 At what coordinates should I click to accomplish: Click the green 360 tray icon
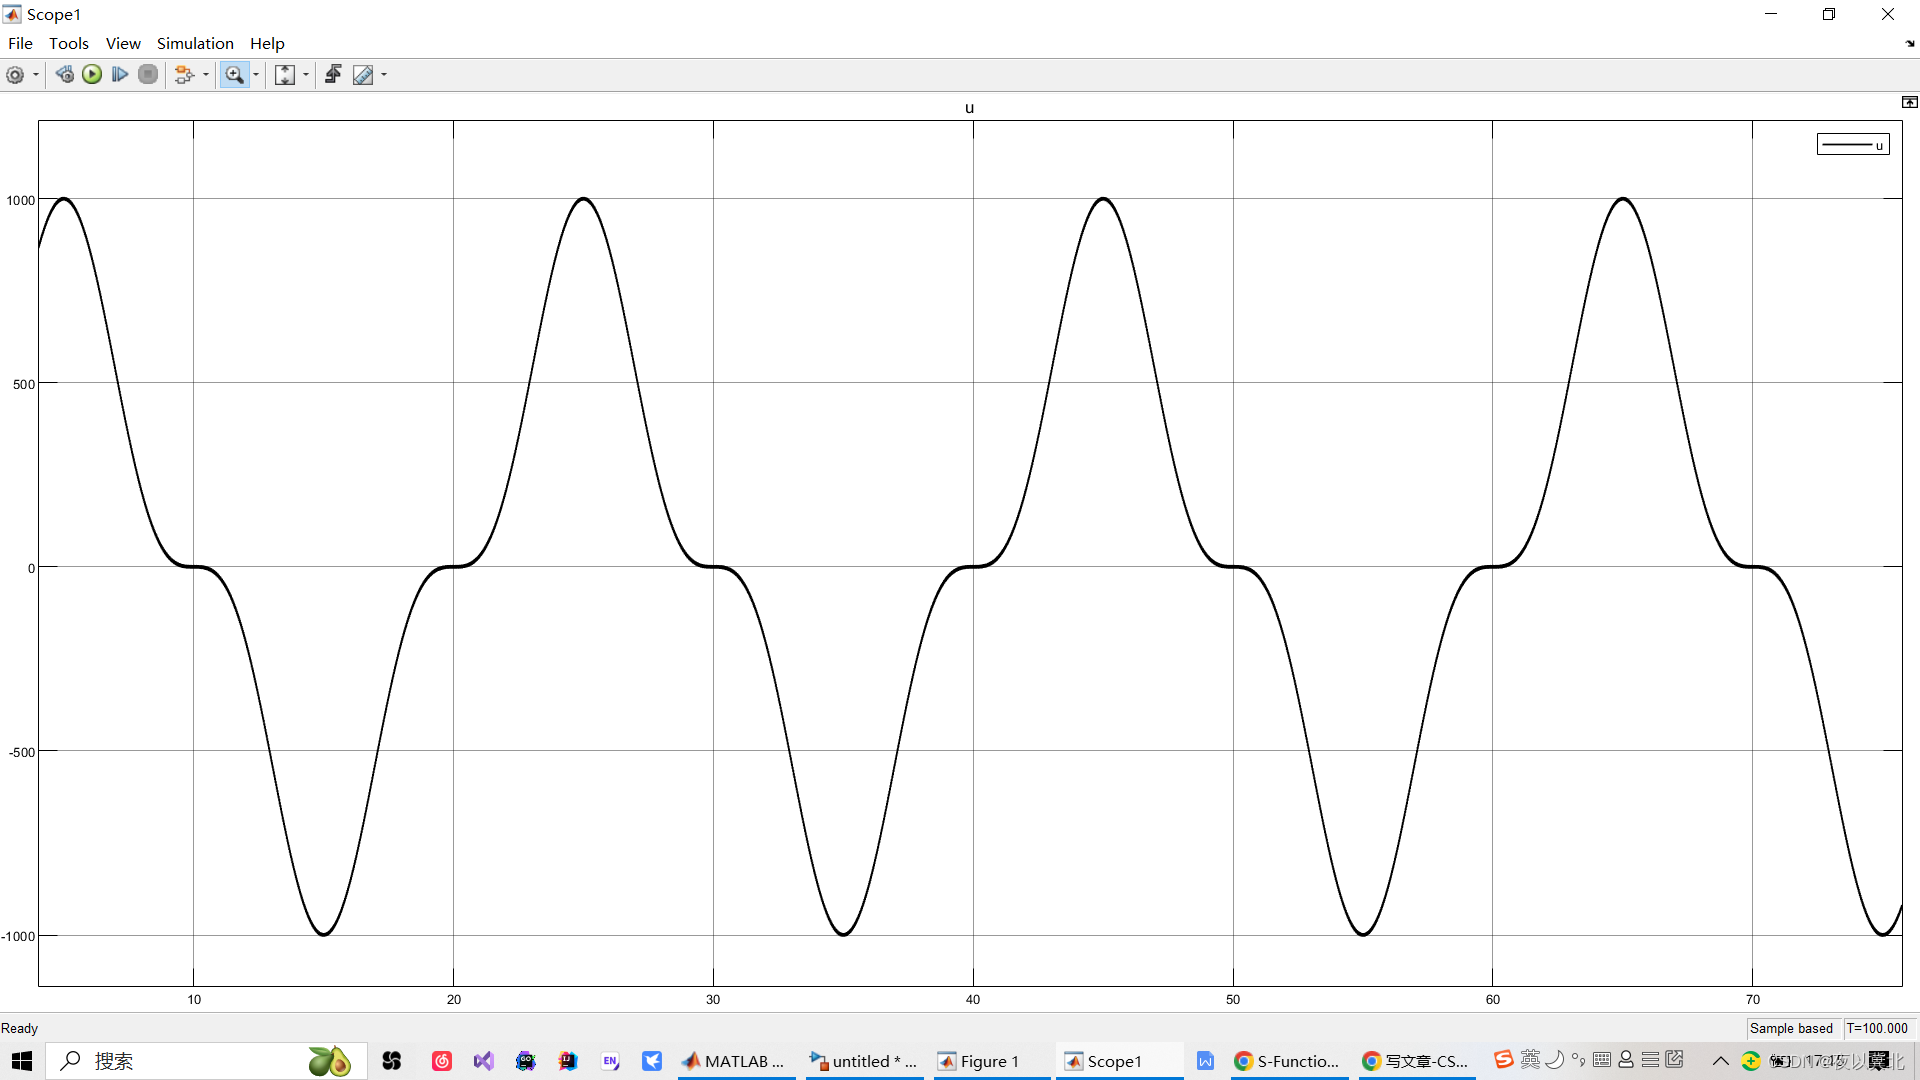click(1751, 1061)
